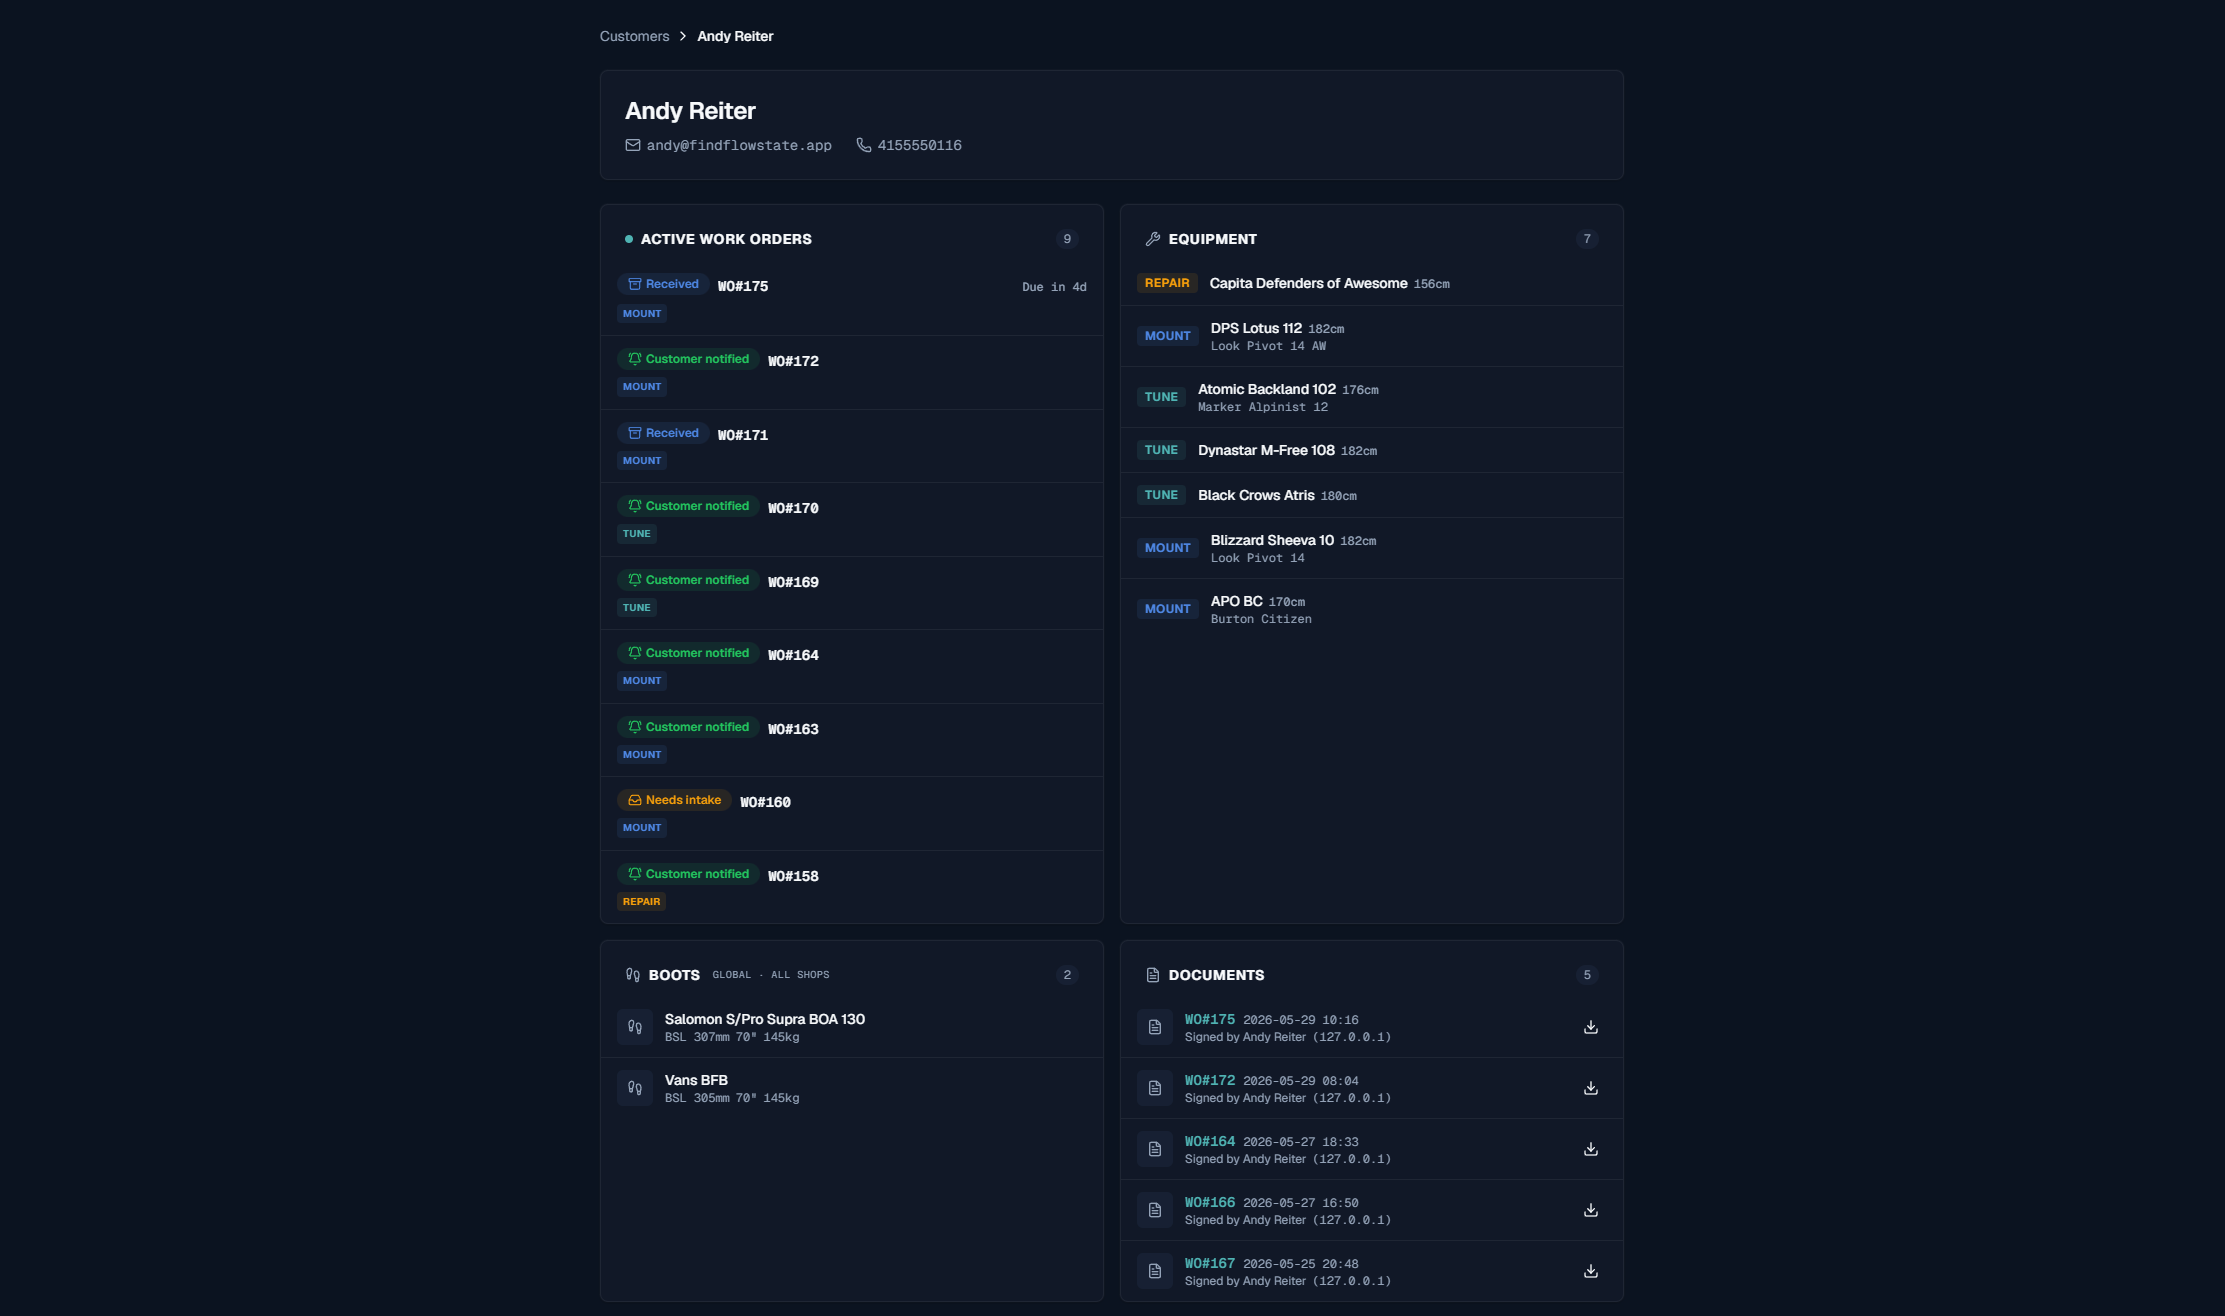
Task: Click the MOUNT tag on DPS Lotus 112
Action: 1167,337
